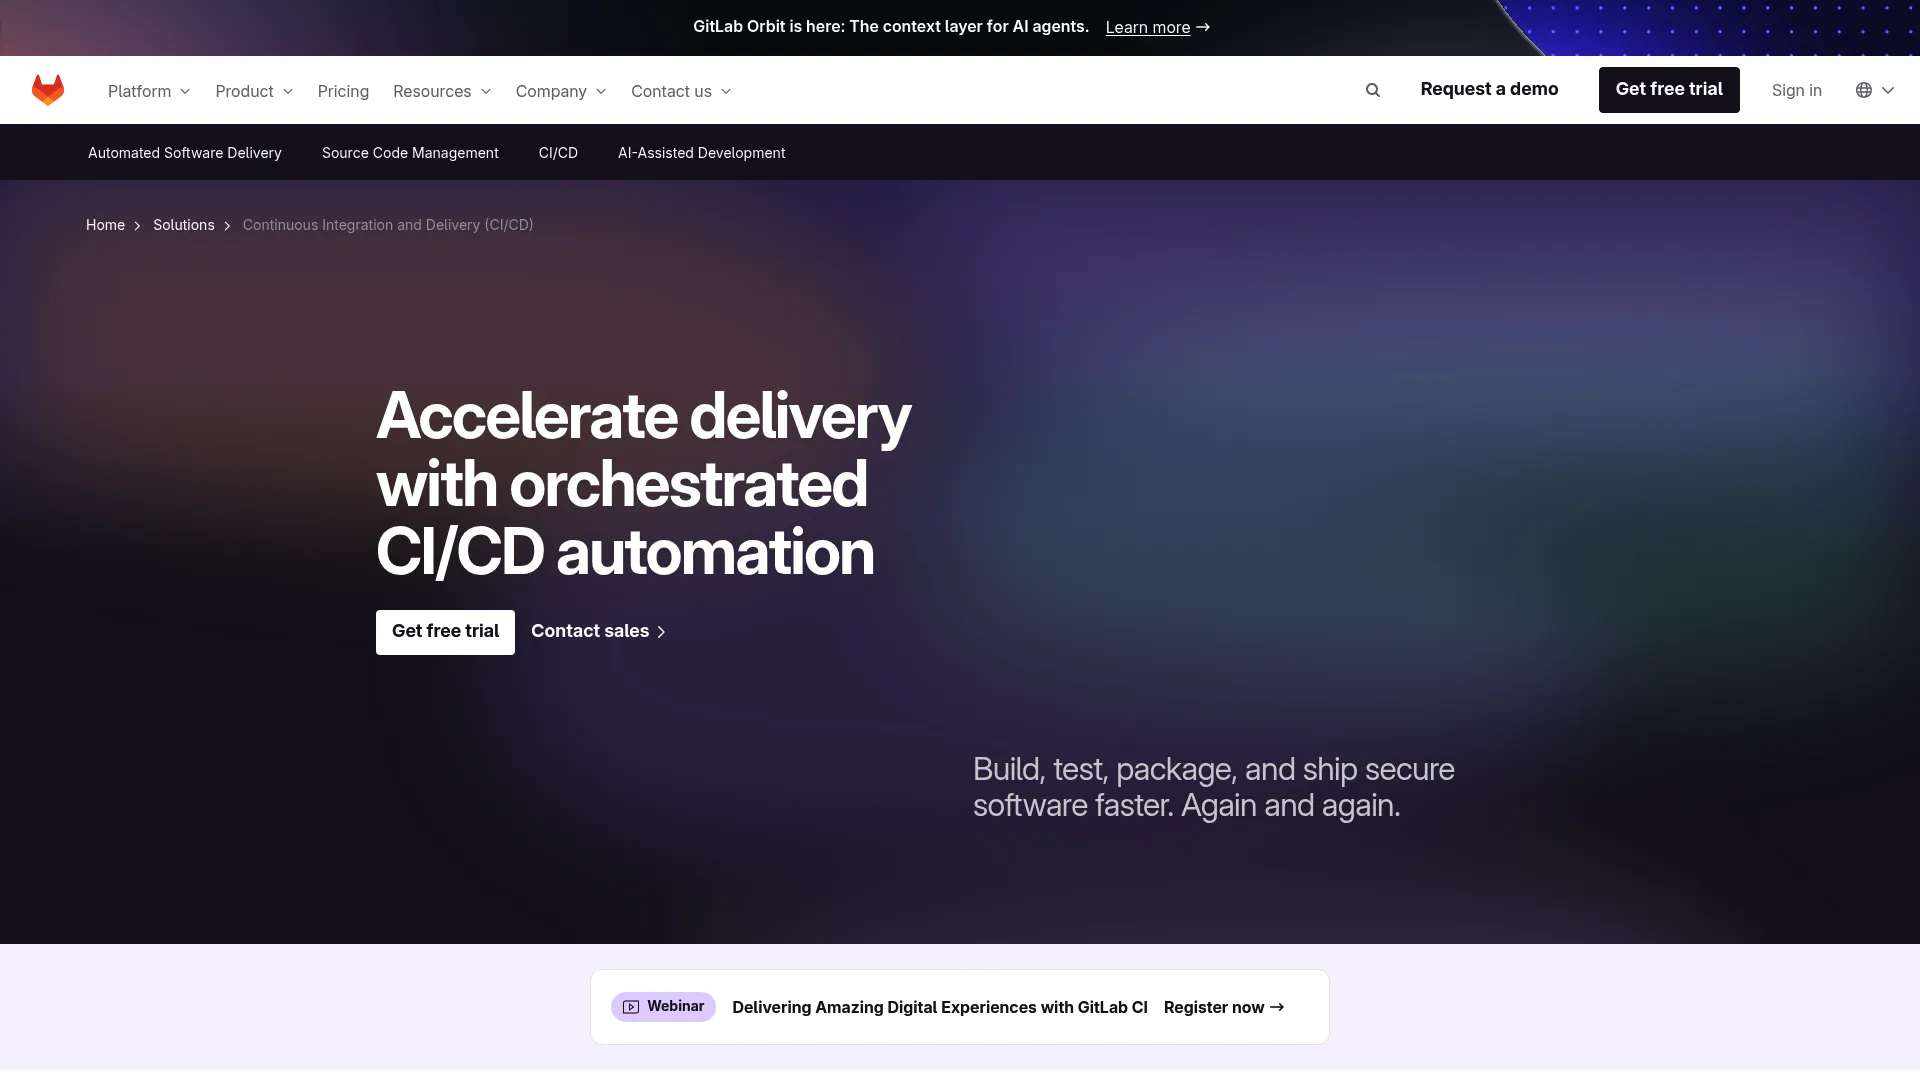Open the Pricing page
The height and width of the screenshot is (1080, 1920).
pyautogui.click(x=343, y=91)
